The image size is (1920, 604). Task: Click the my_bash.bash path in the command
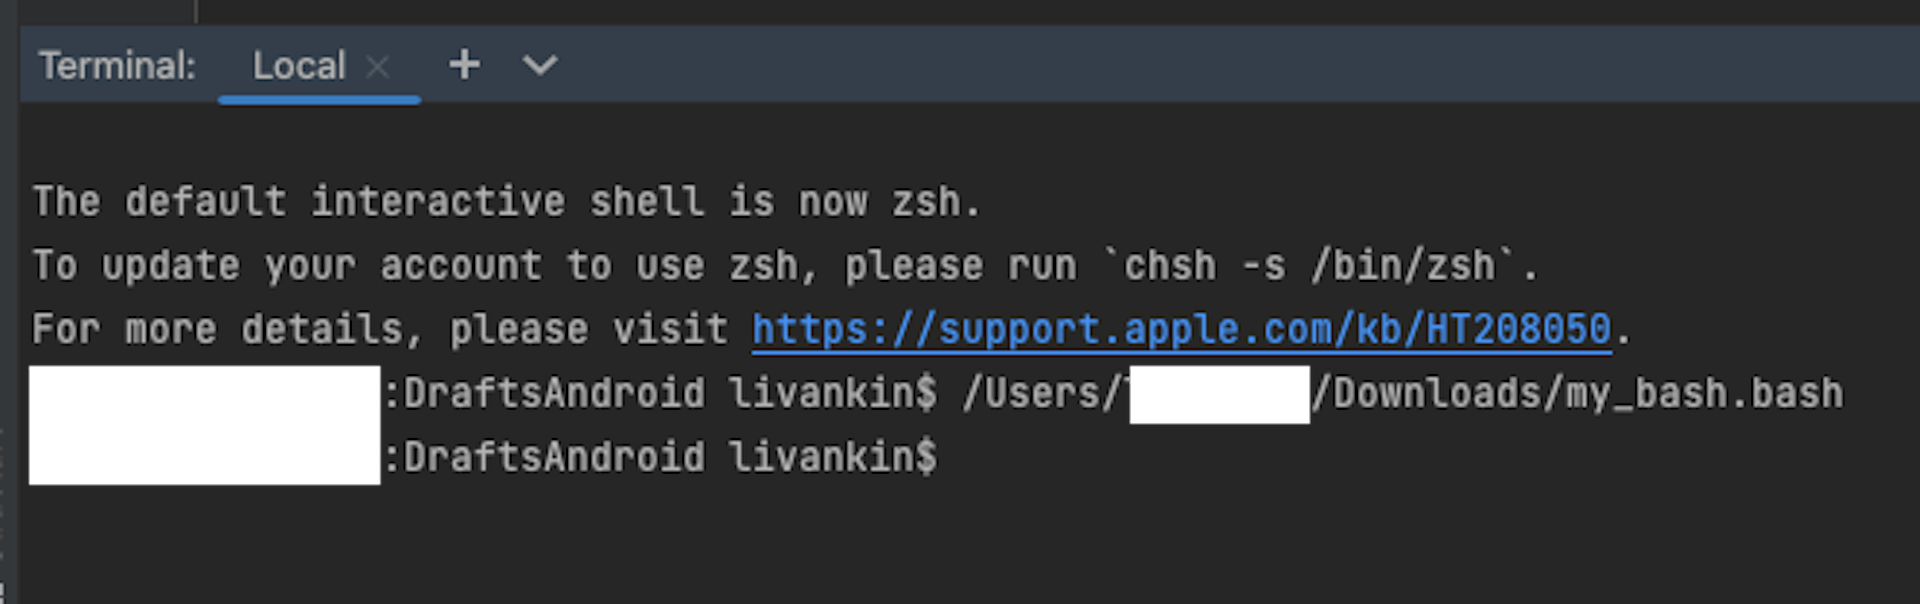pyautogui.click(x=1704, y=393)
